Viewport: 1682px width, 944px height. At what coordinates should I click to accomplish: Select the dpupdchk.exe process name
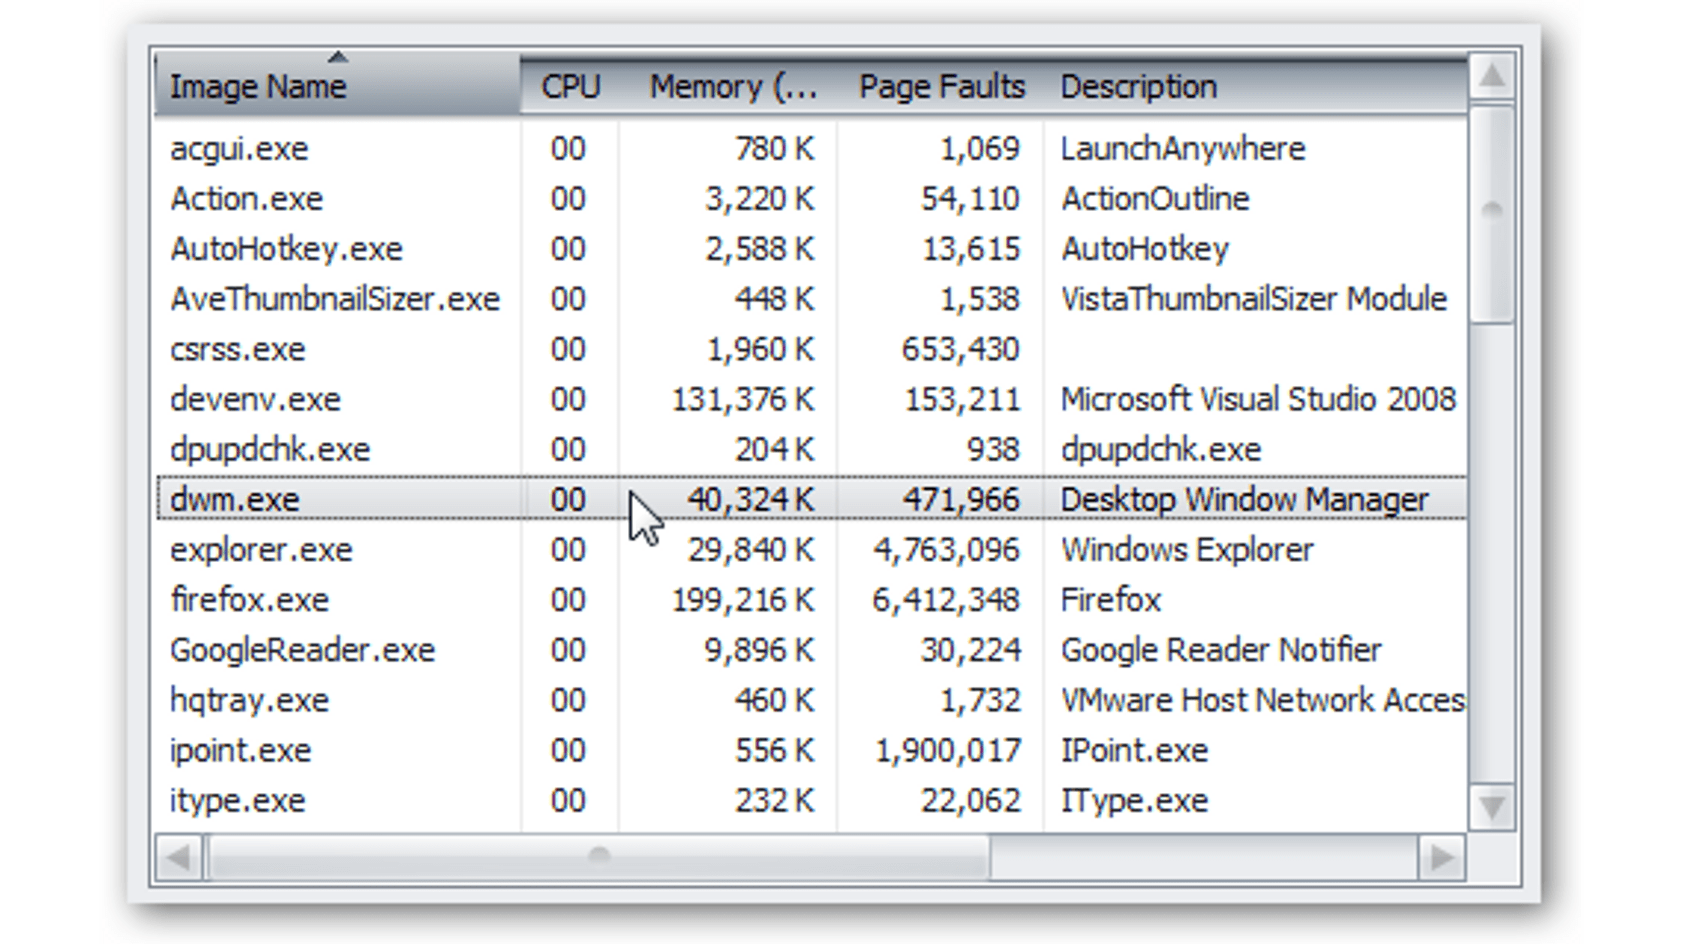tap(269, 449)
